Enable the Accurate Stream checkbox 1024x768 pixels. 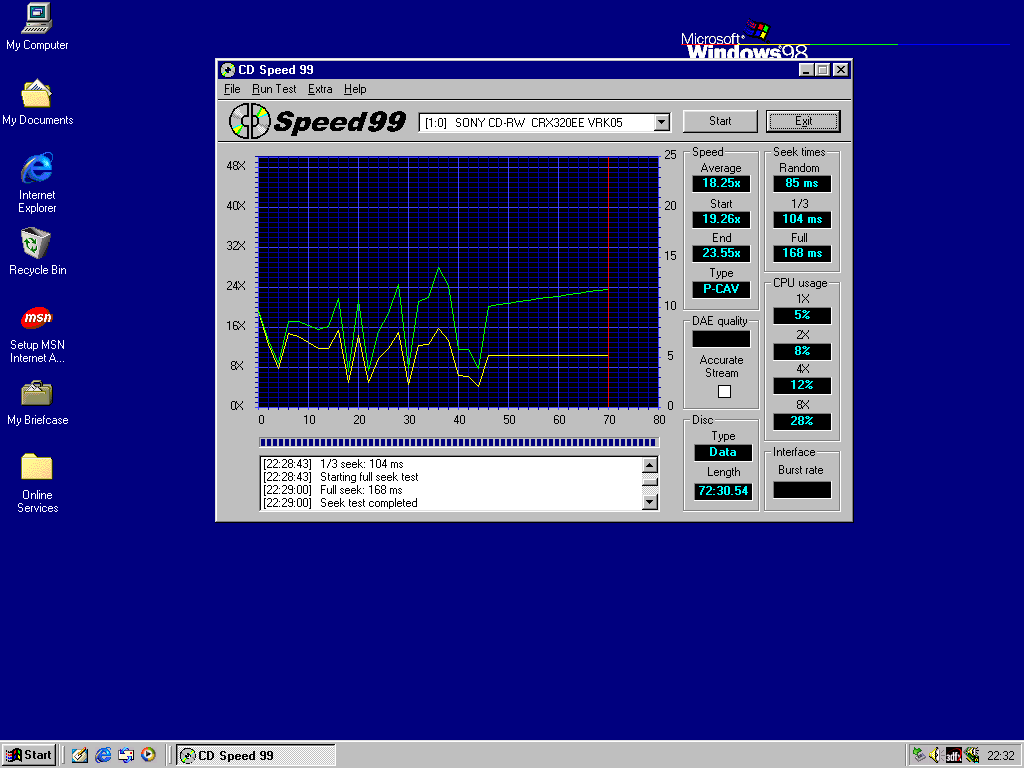(x=724, y=391)
